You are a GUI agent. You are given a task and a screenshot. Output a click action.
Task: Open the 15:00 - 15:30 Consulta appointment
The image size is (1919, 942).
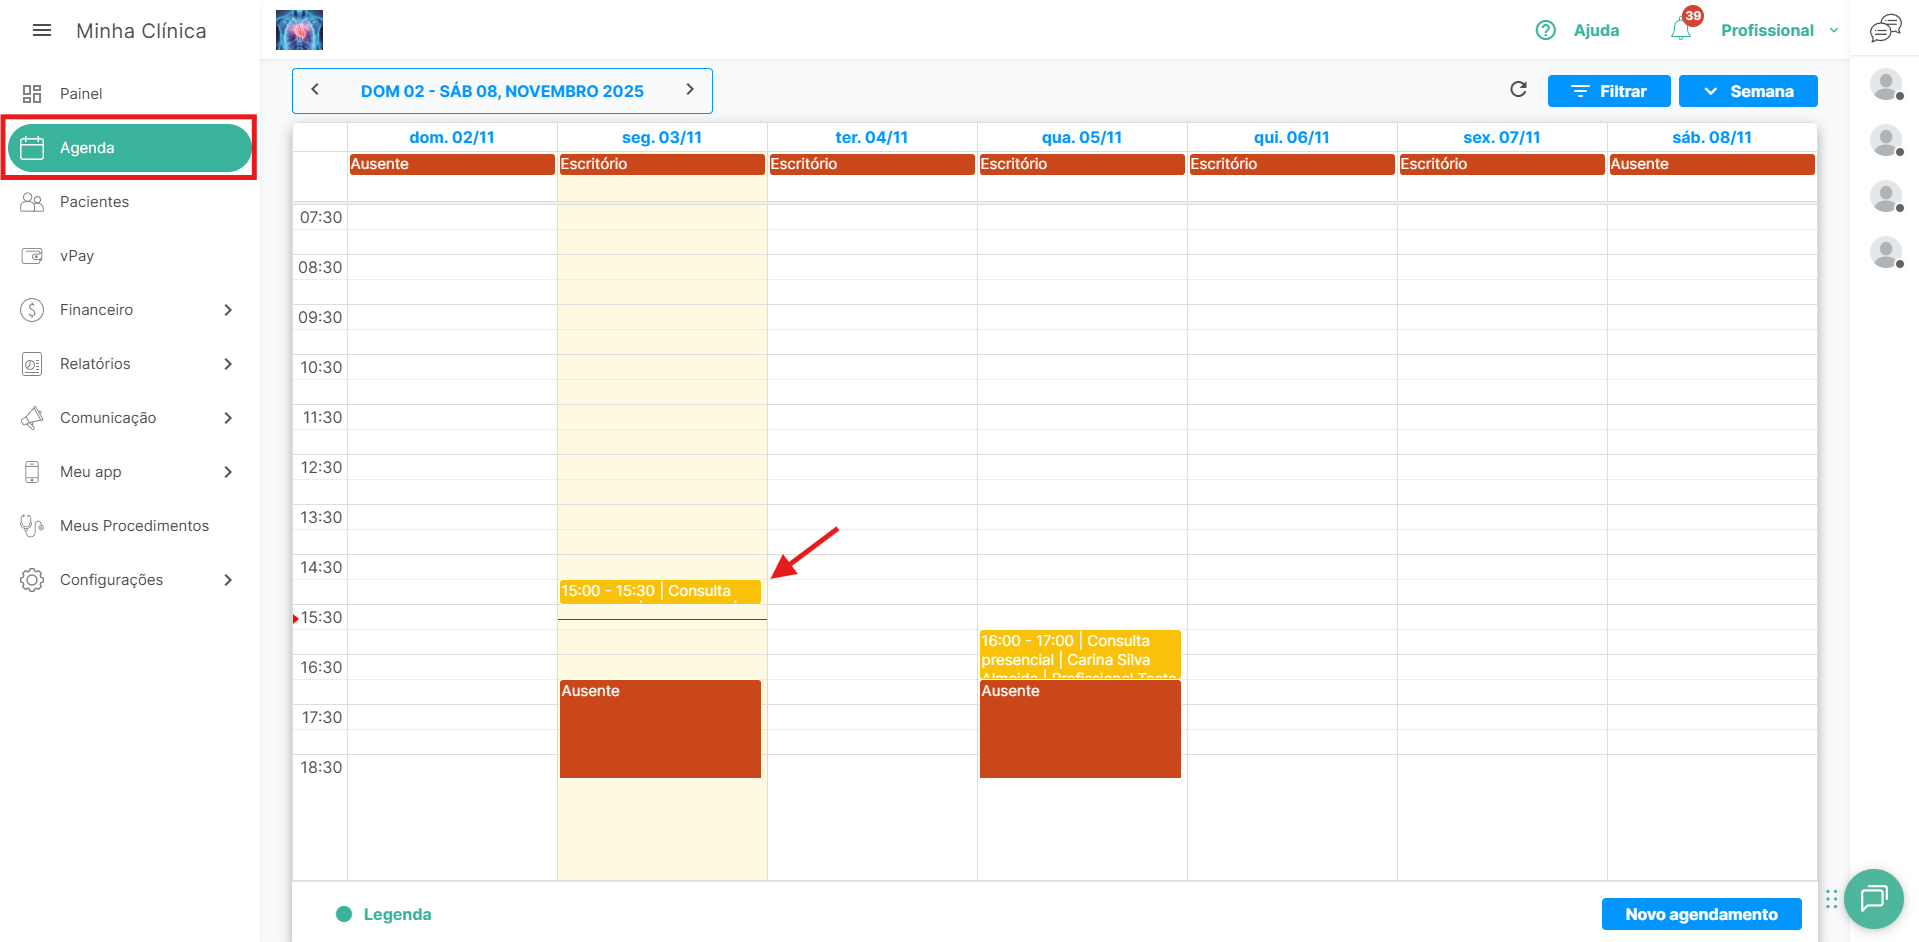click(x=659, y=591)
